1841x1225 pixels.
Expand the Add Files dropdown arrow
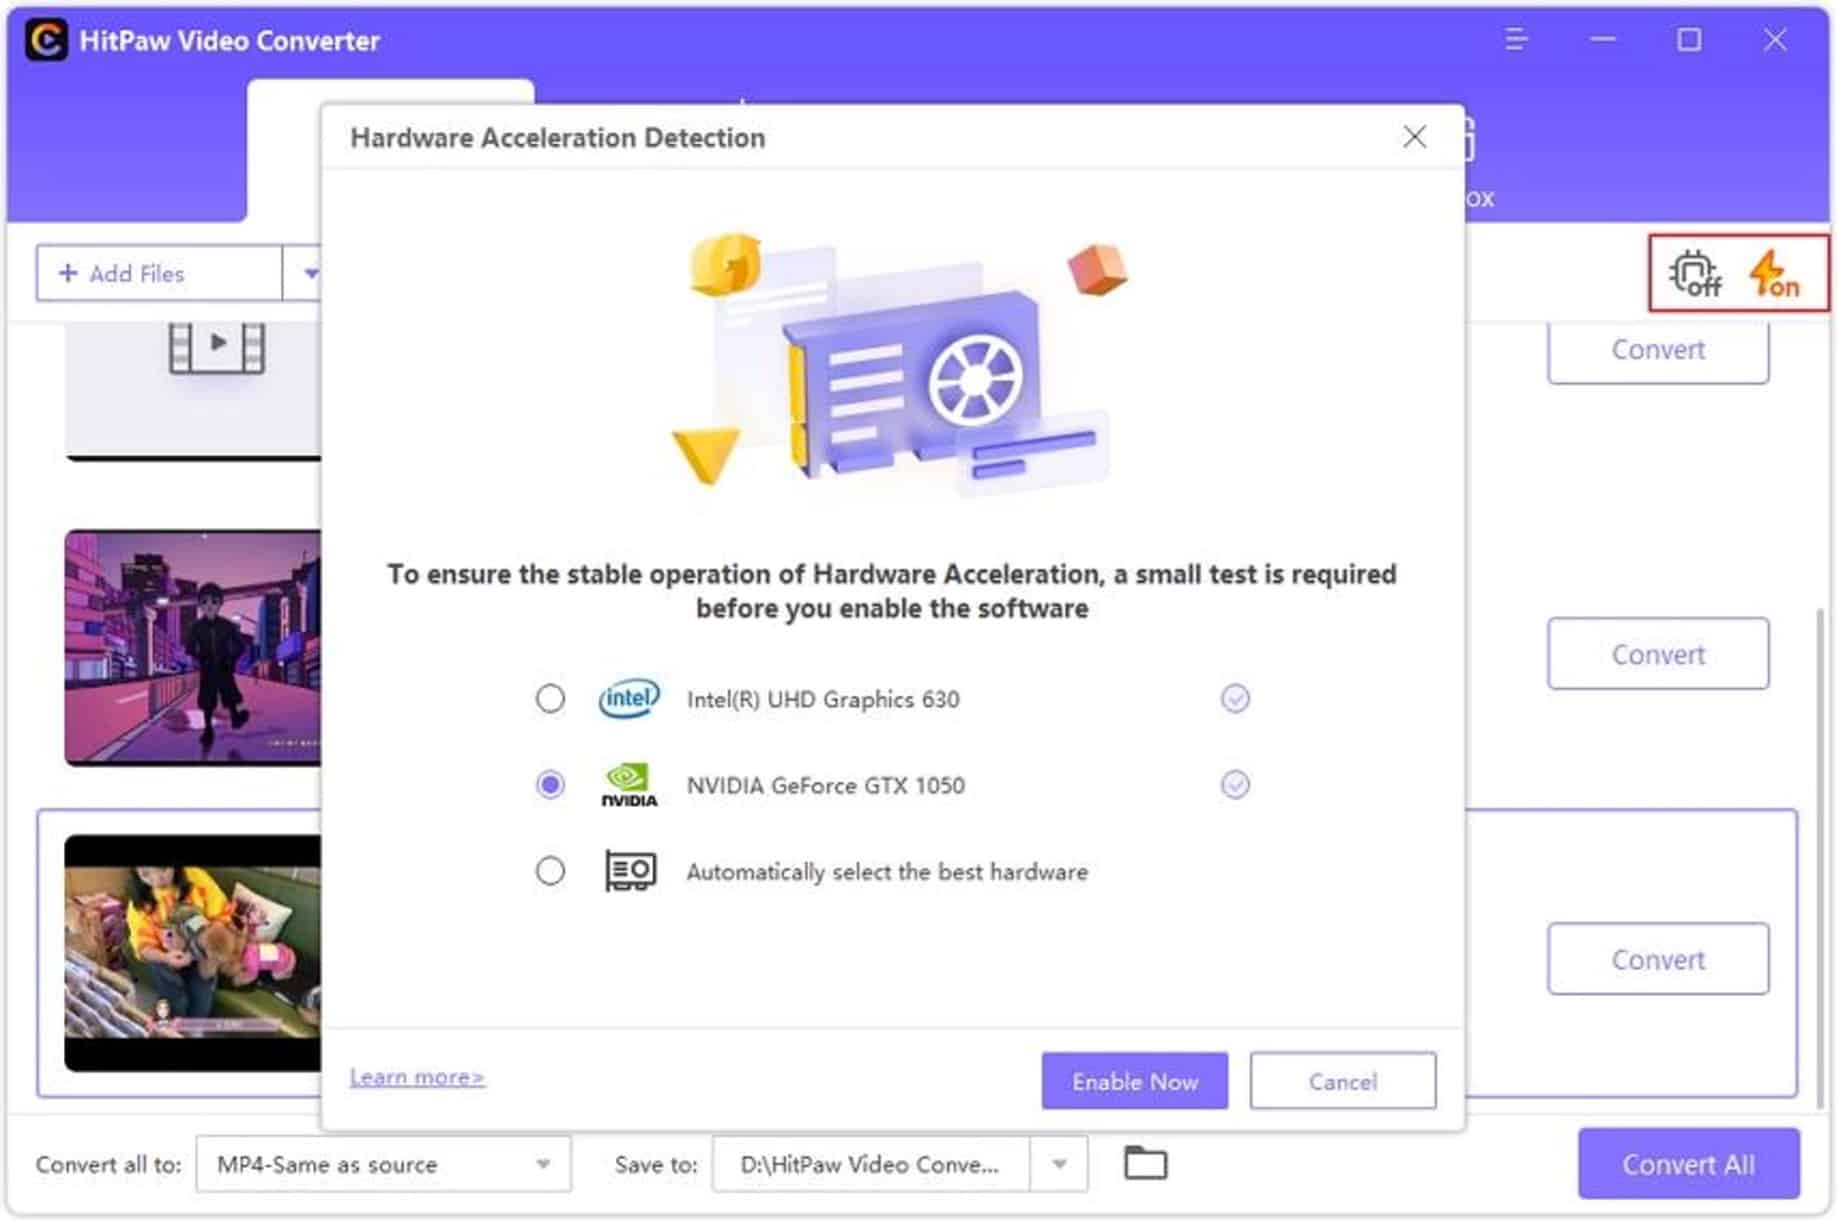click(310, 274)
